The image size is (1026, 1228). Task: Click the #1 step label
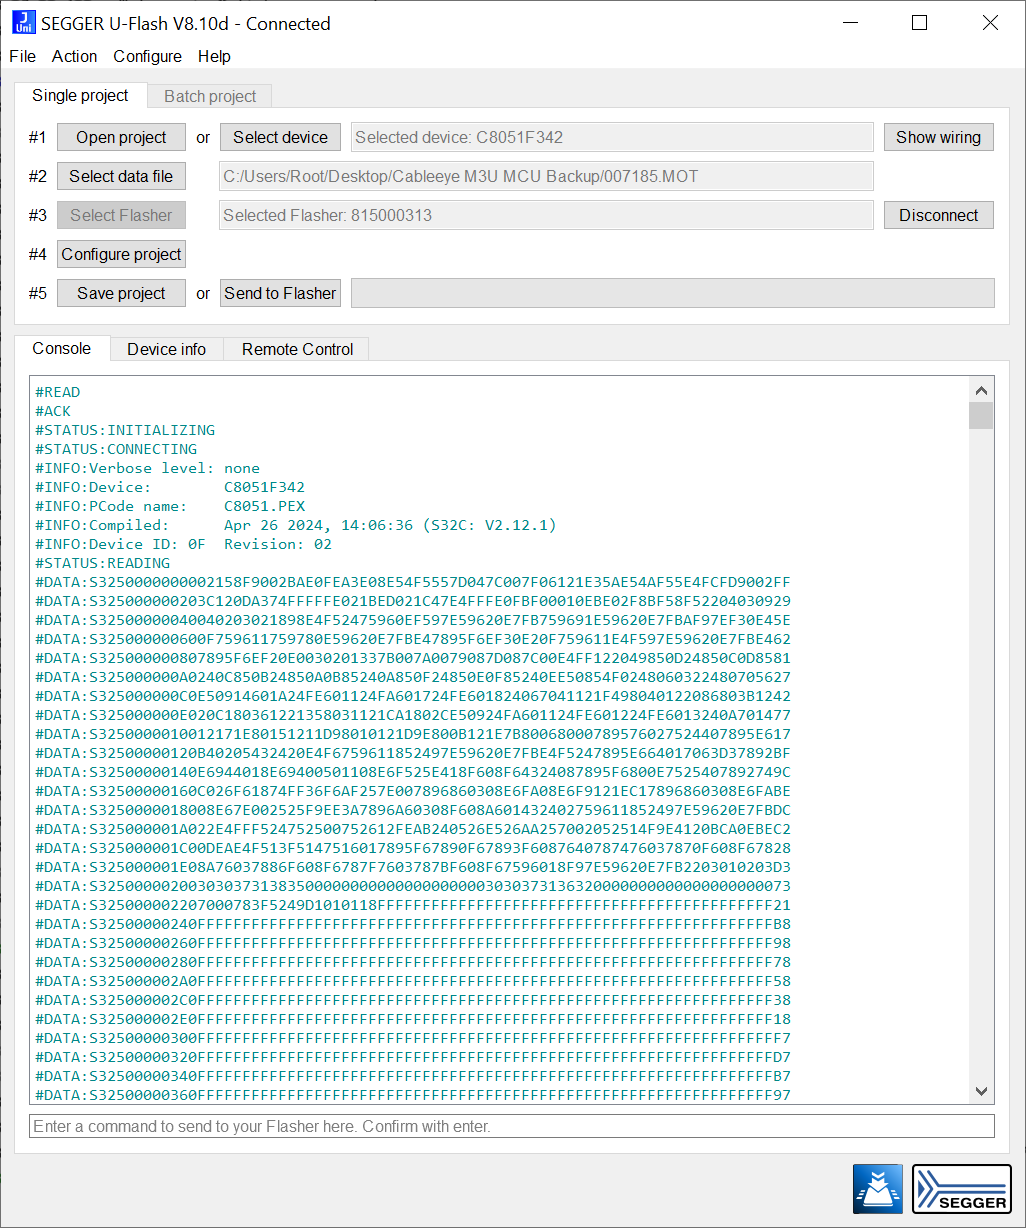click(x=38, y=137)
